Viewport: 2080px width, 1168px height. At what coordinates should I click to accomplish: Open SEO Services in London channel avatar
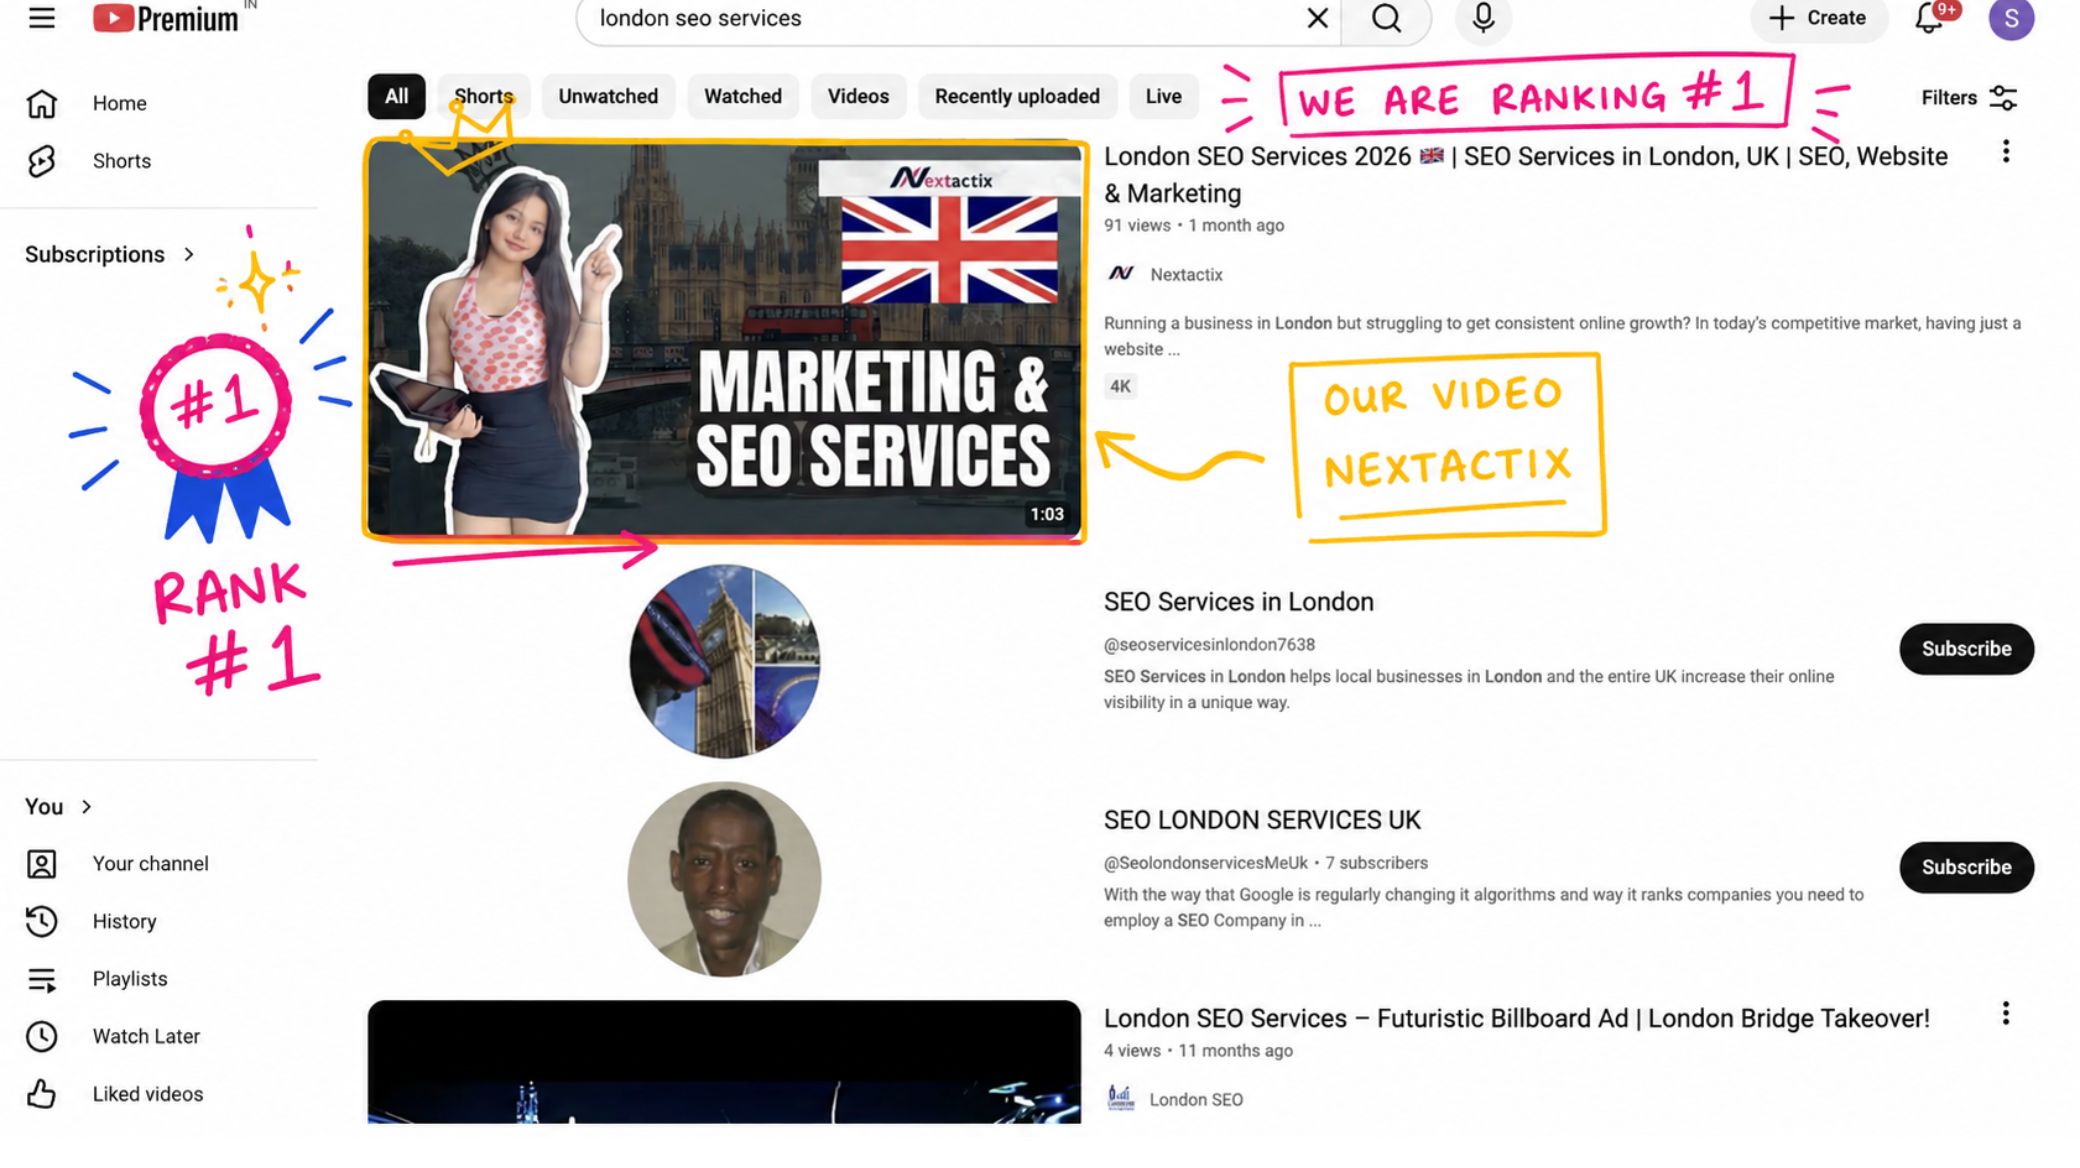pyautogui.click(x=724, y=661)
